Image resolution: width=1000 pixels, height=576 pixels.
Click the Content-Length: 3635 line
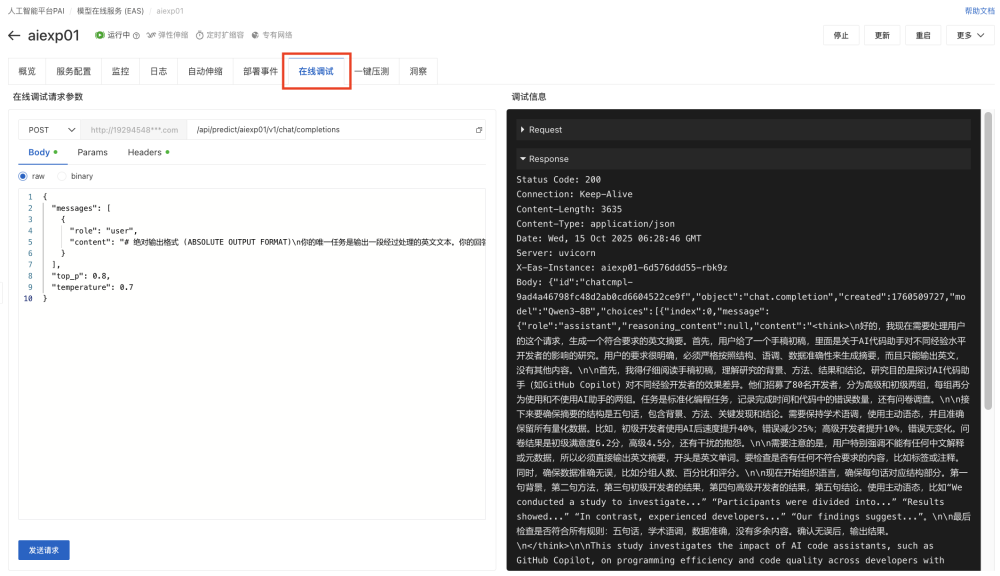569,209
